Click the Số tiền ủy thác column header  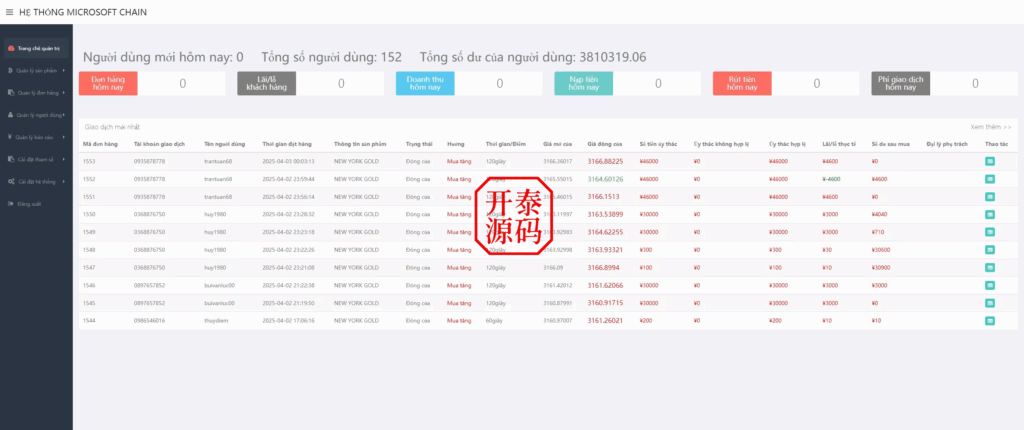click(x=658, y=144)
